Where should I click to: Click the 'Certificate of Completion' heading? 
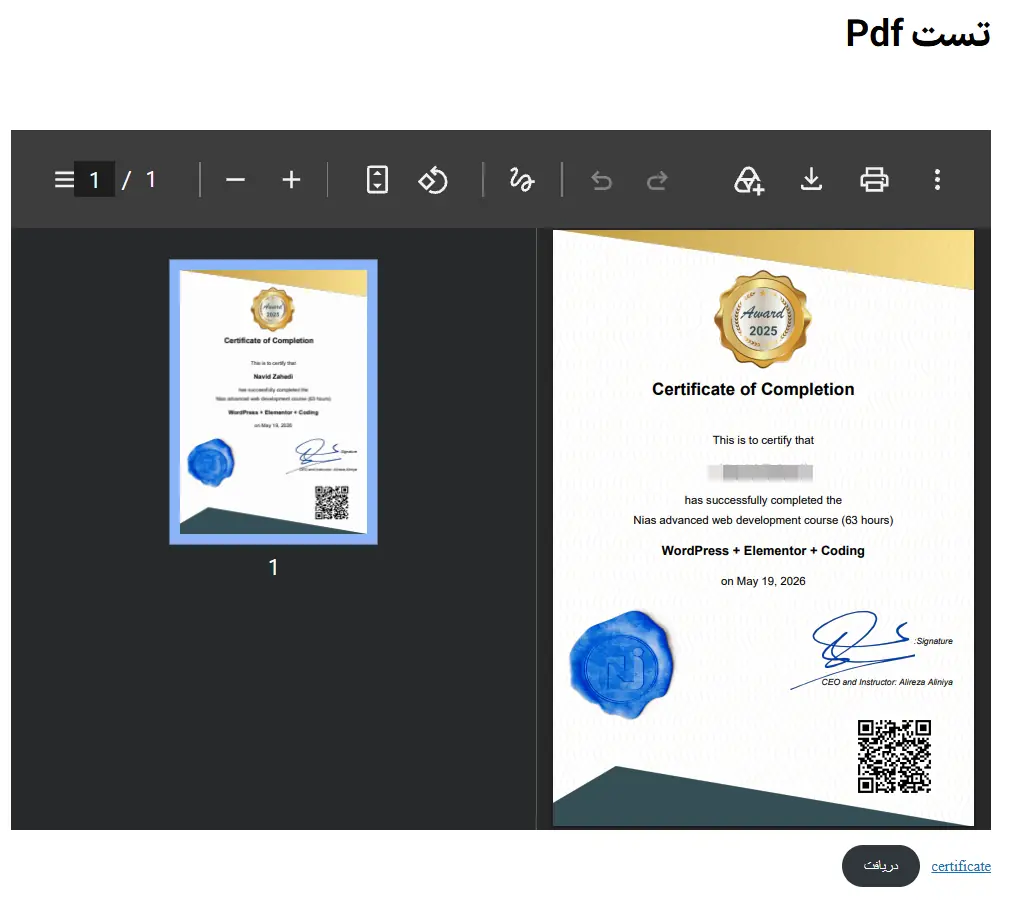[753, 389]
